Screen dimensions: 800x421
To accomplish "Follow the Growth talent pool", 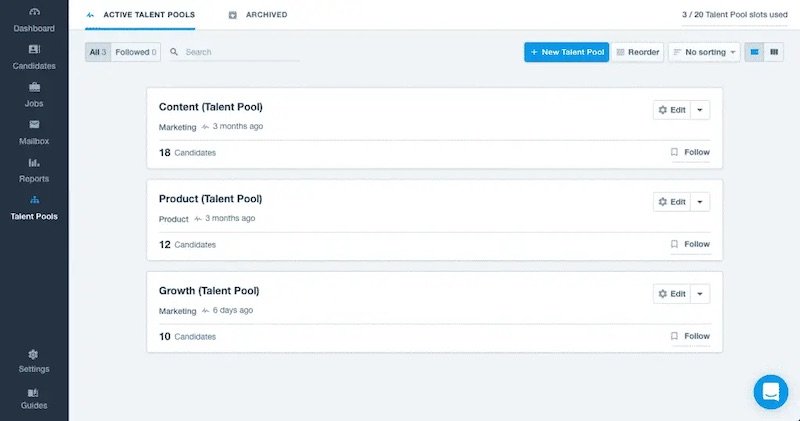I will coord(690,336).
